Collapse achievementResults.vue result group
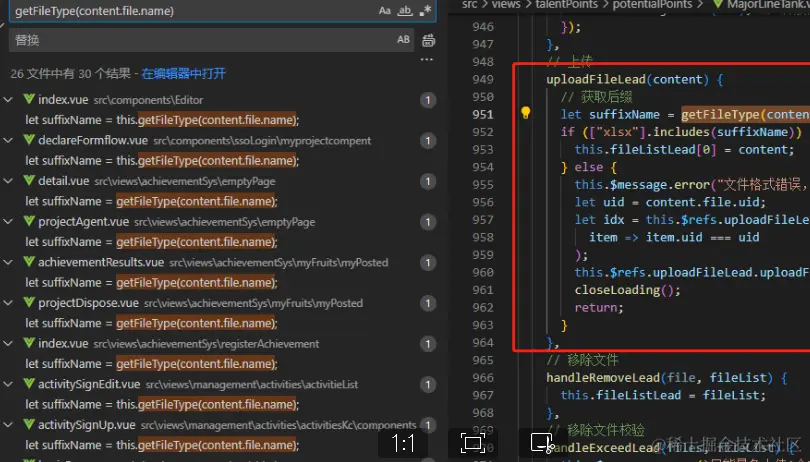810x462 pixels. [8, 263]
